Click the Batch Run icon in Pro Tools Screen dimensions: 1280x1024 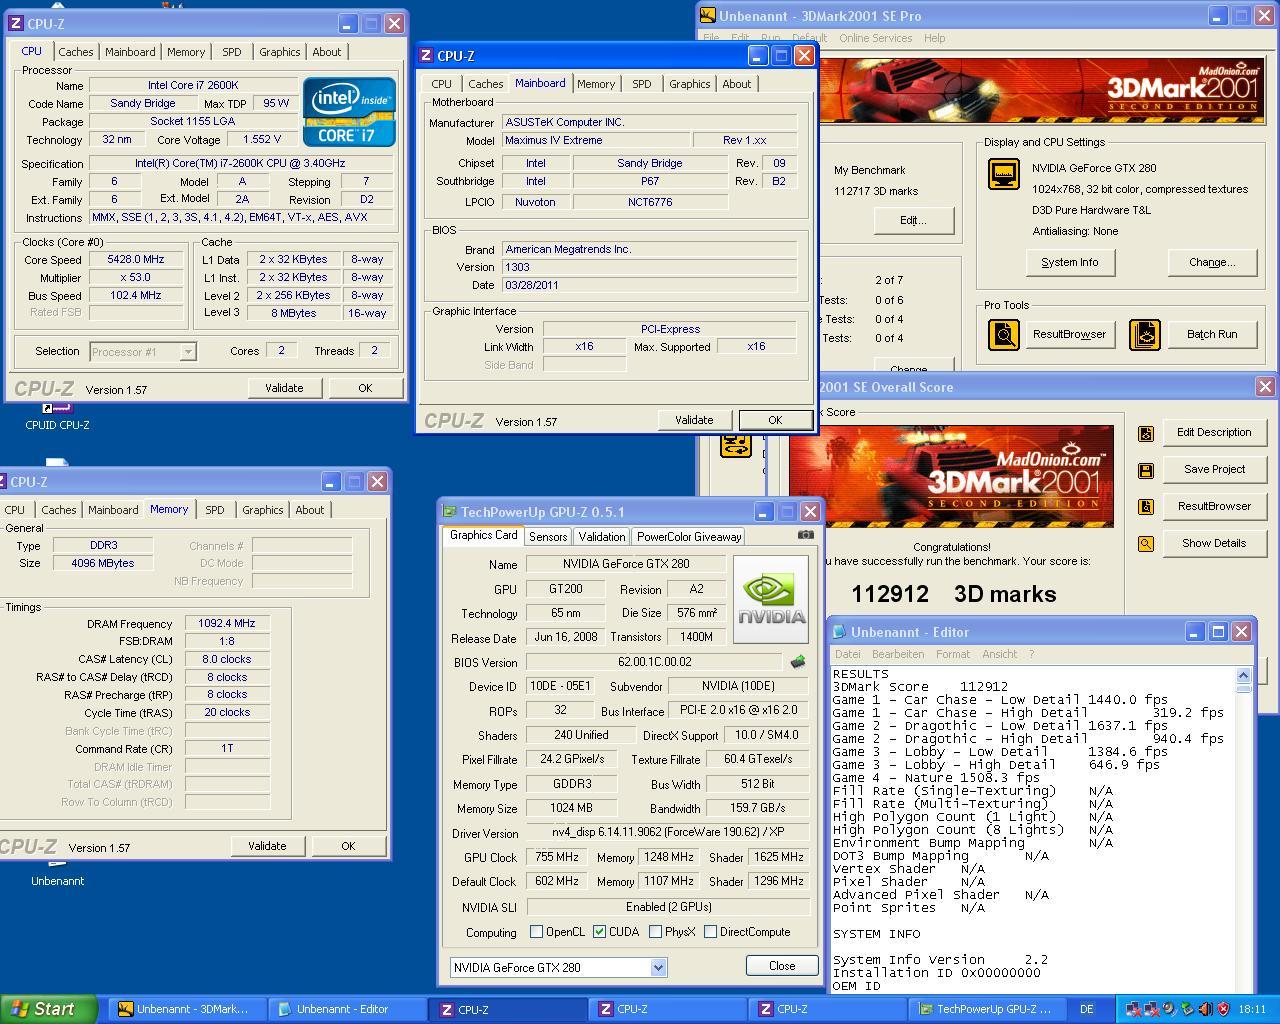click(x=1145, y=334)
